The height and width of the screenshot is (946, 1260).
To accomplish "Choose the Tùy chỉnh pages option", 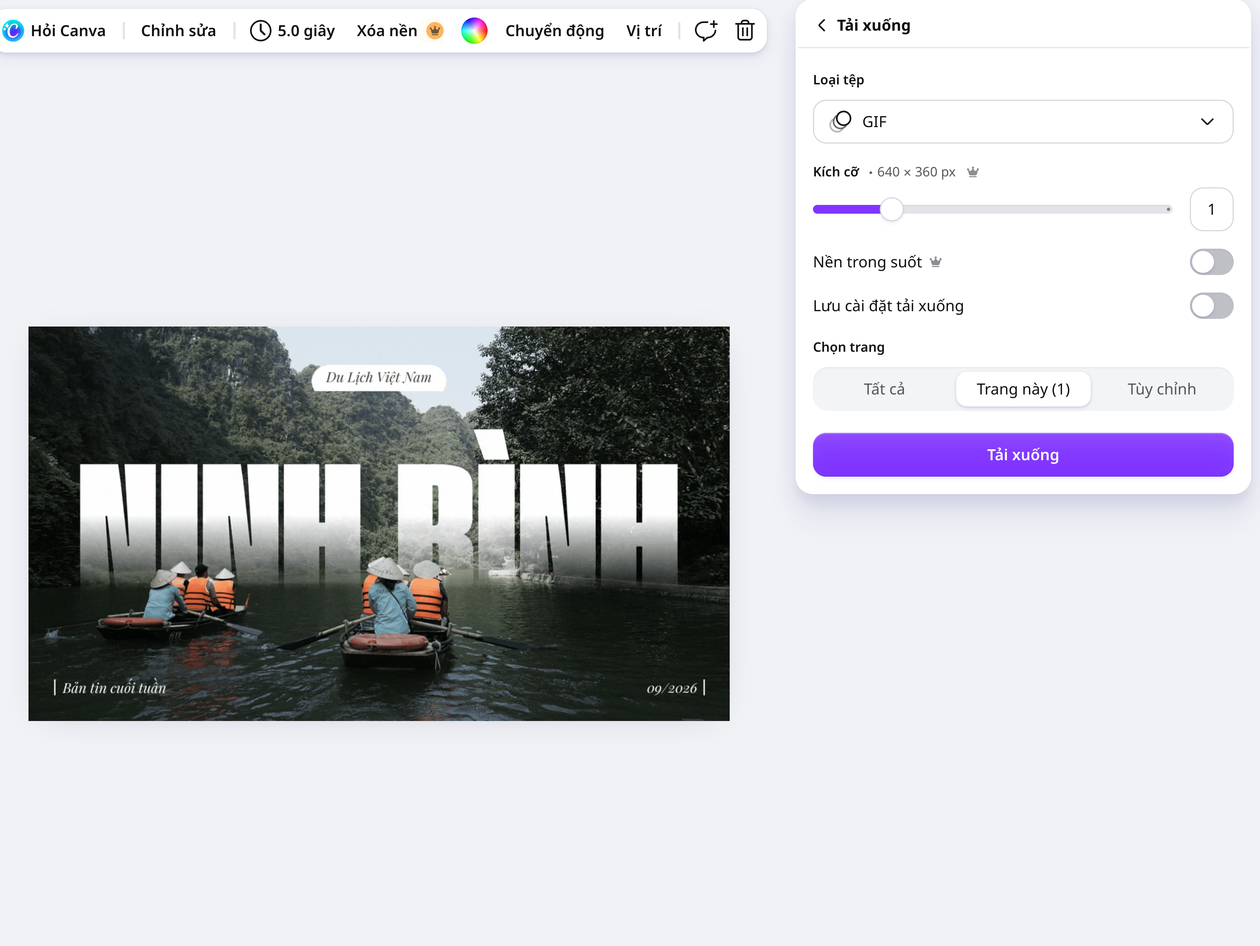I will [1162, 389].
